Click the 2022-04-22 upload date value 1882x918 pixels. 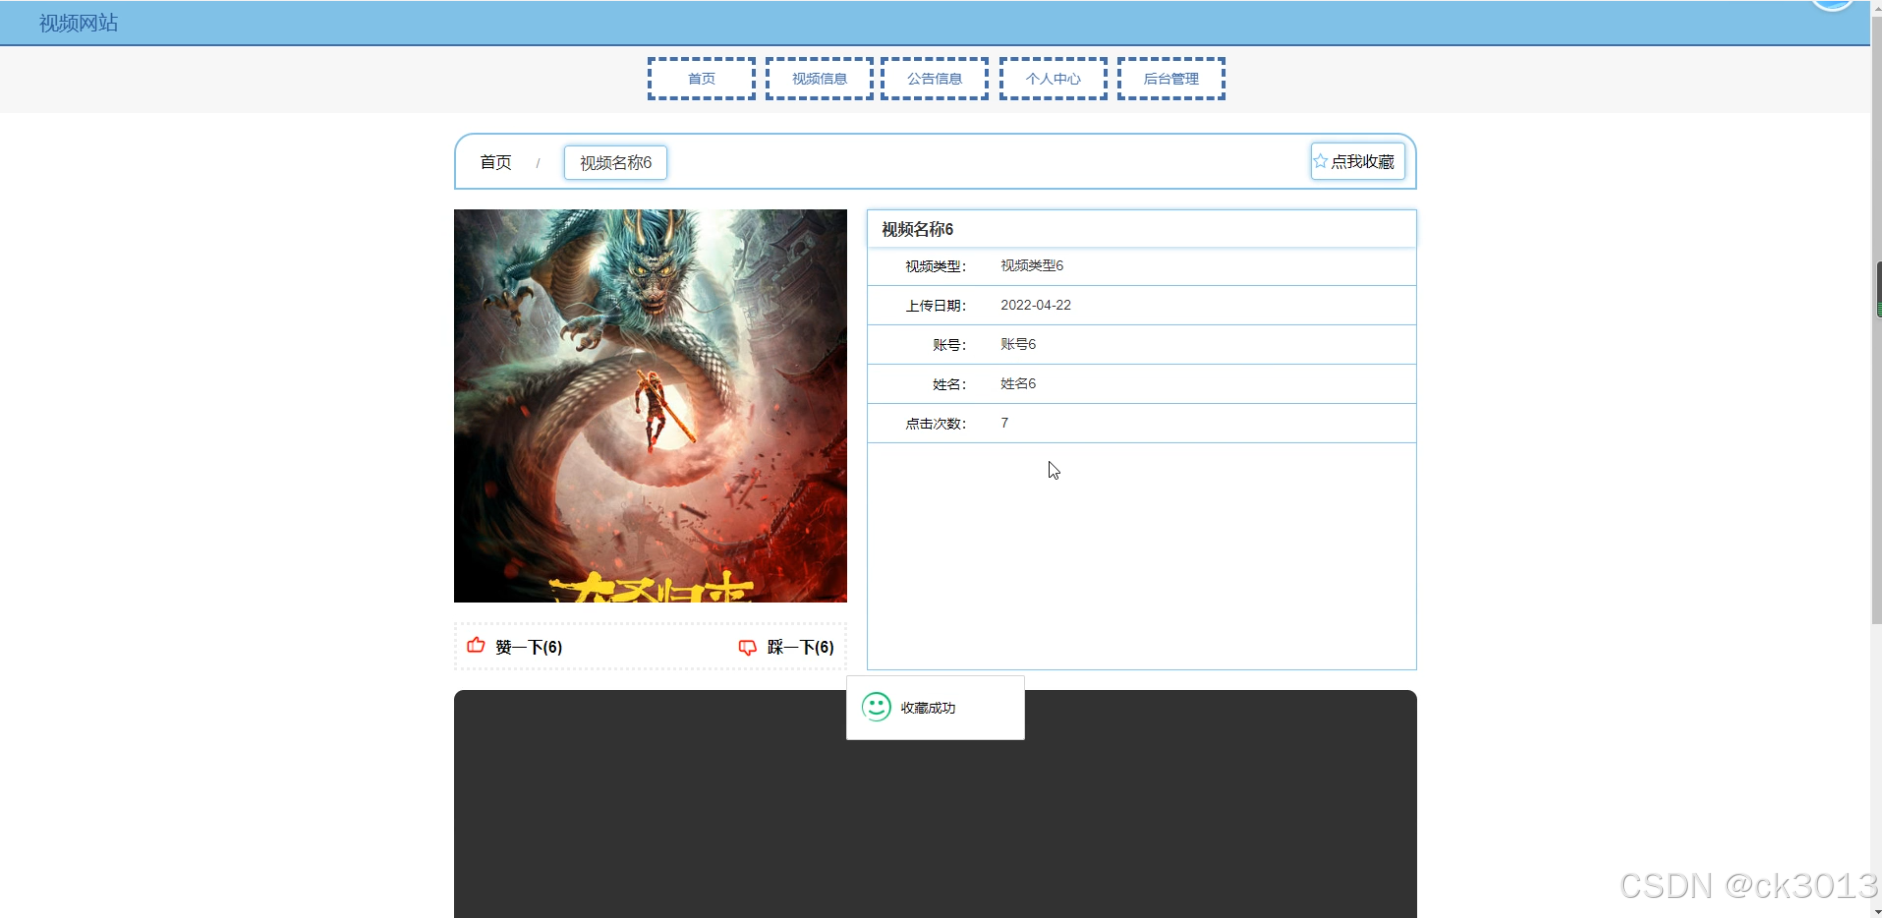pyautogui.click(x=1035, y=305)
